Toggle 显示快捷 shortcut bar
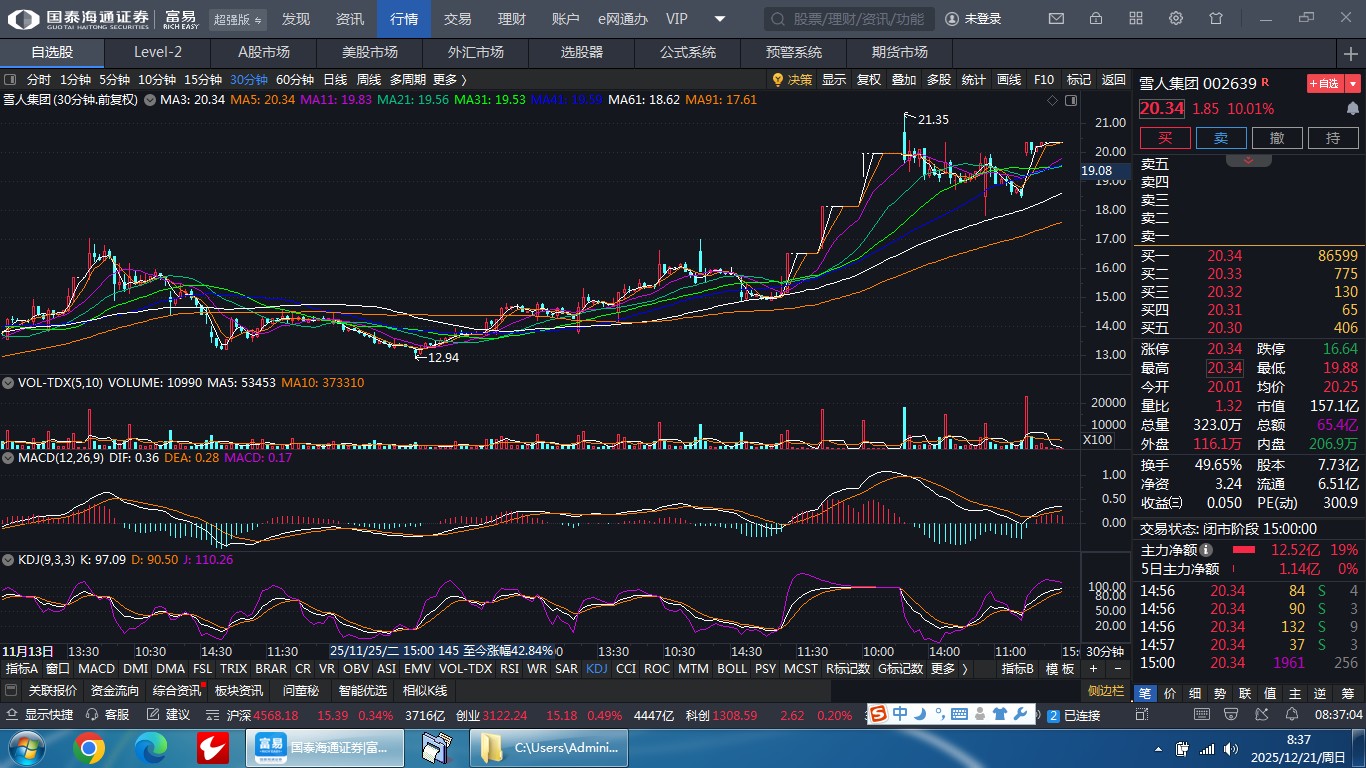Image resolution: width=1366 pixels, height=768 pixels. click(40, 715)
